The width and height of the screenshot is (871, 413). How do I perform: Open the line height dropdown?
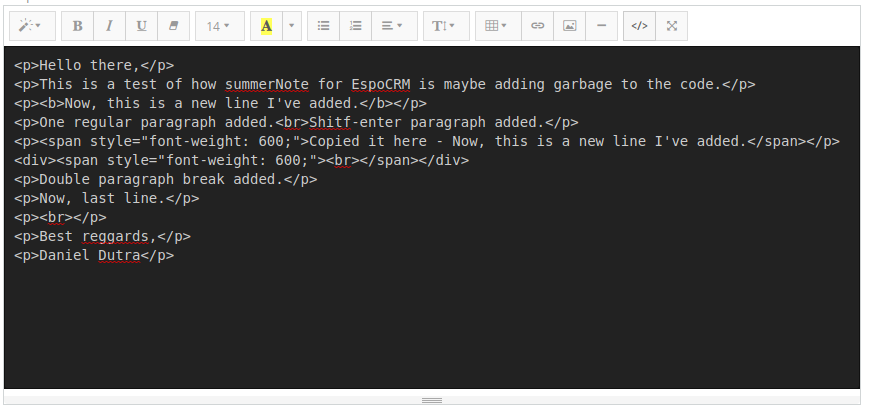[x=444, y=26]
